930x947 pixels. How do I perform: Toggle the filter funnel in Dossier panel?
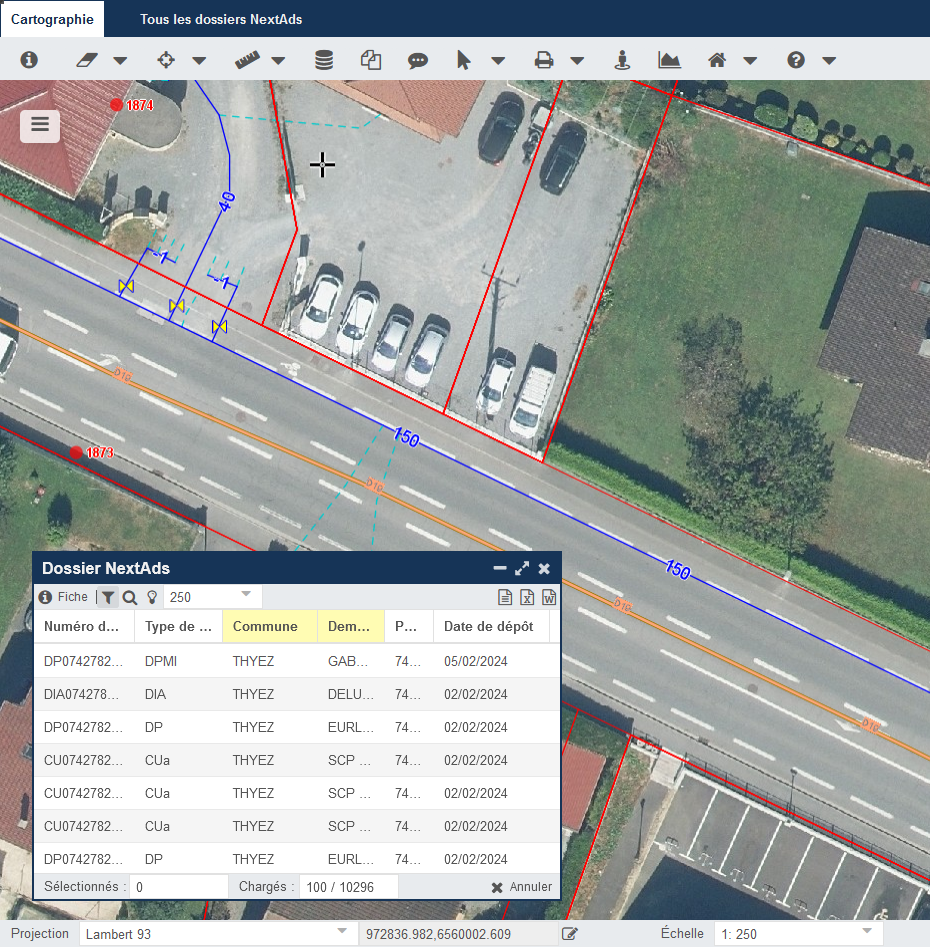[x=108, y=598]
